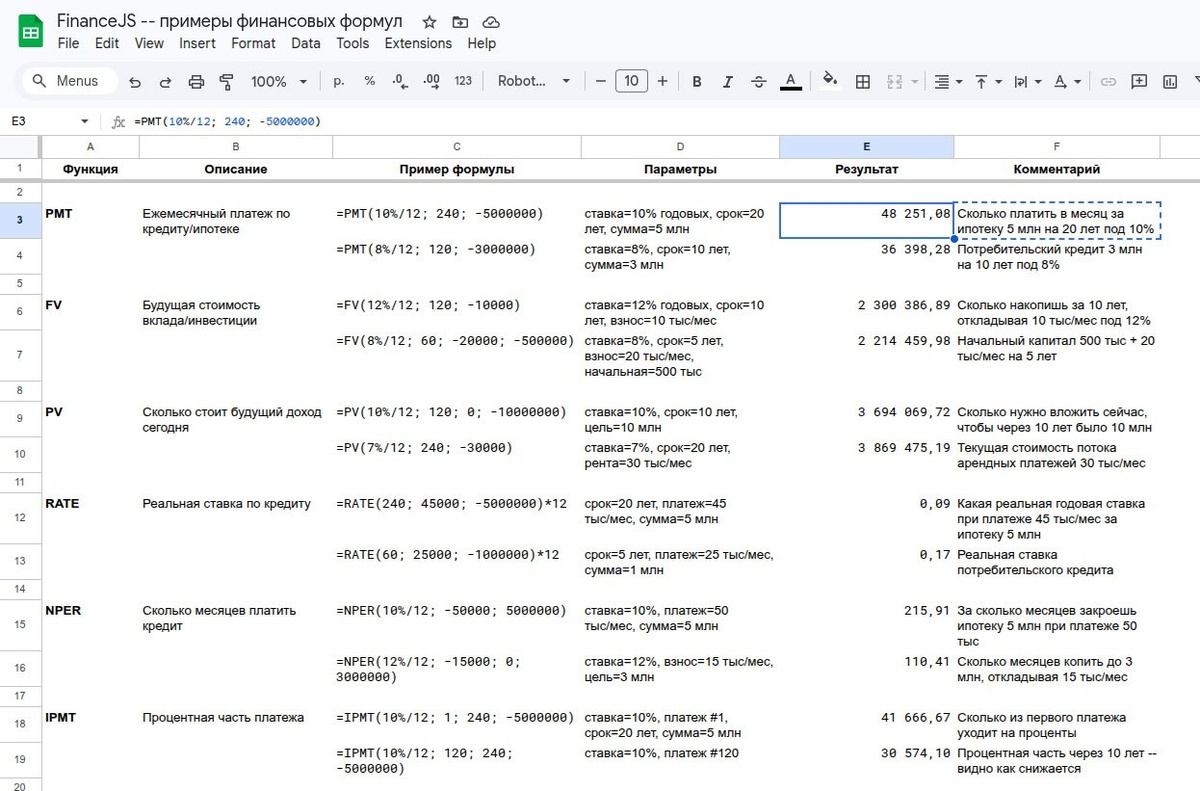Click the document title FinanceJS
The height and width of the screenshot is (791, 1200).
pyautogui.click(x=230, y=21)
